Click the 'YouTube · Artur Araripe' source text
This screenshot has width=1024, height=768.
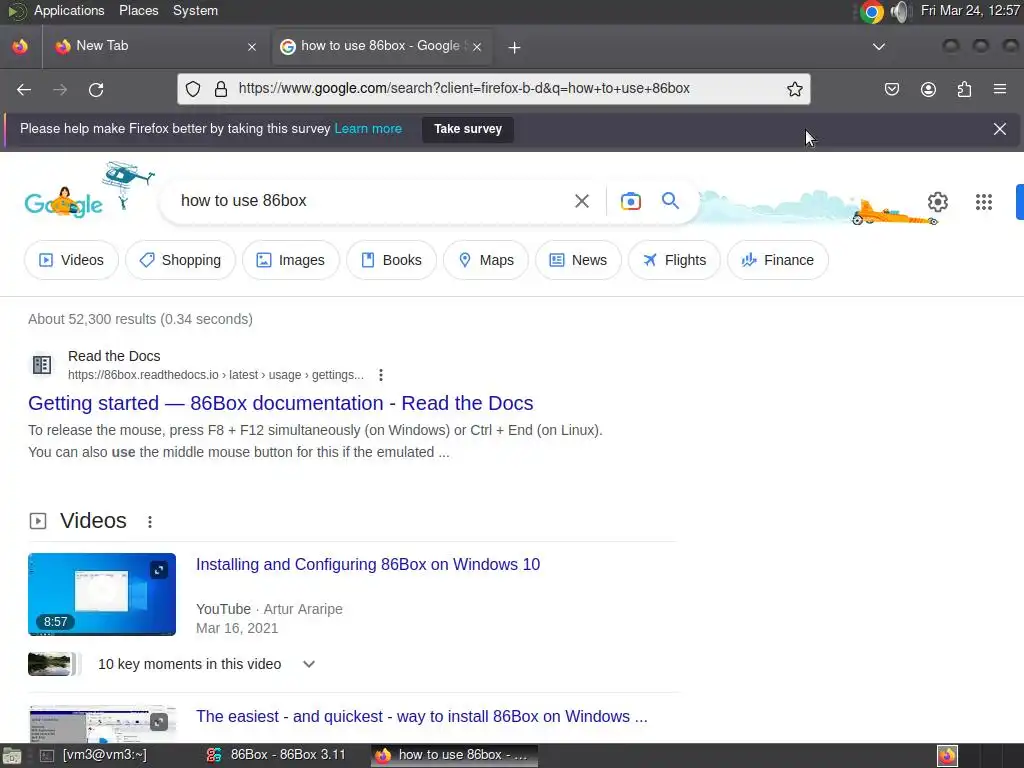[x=269, y=609]
